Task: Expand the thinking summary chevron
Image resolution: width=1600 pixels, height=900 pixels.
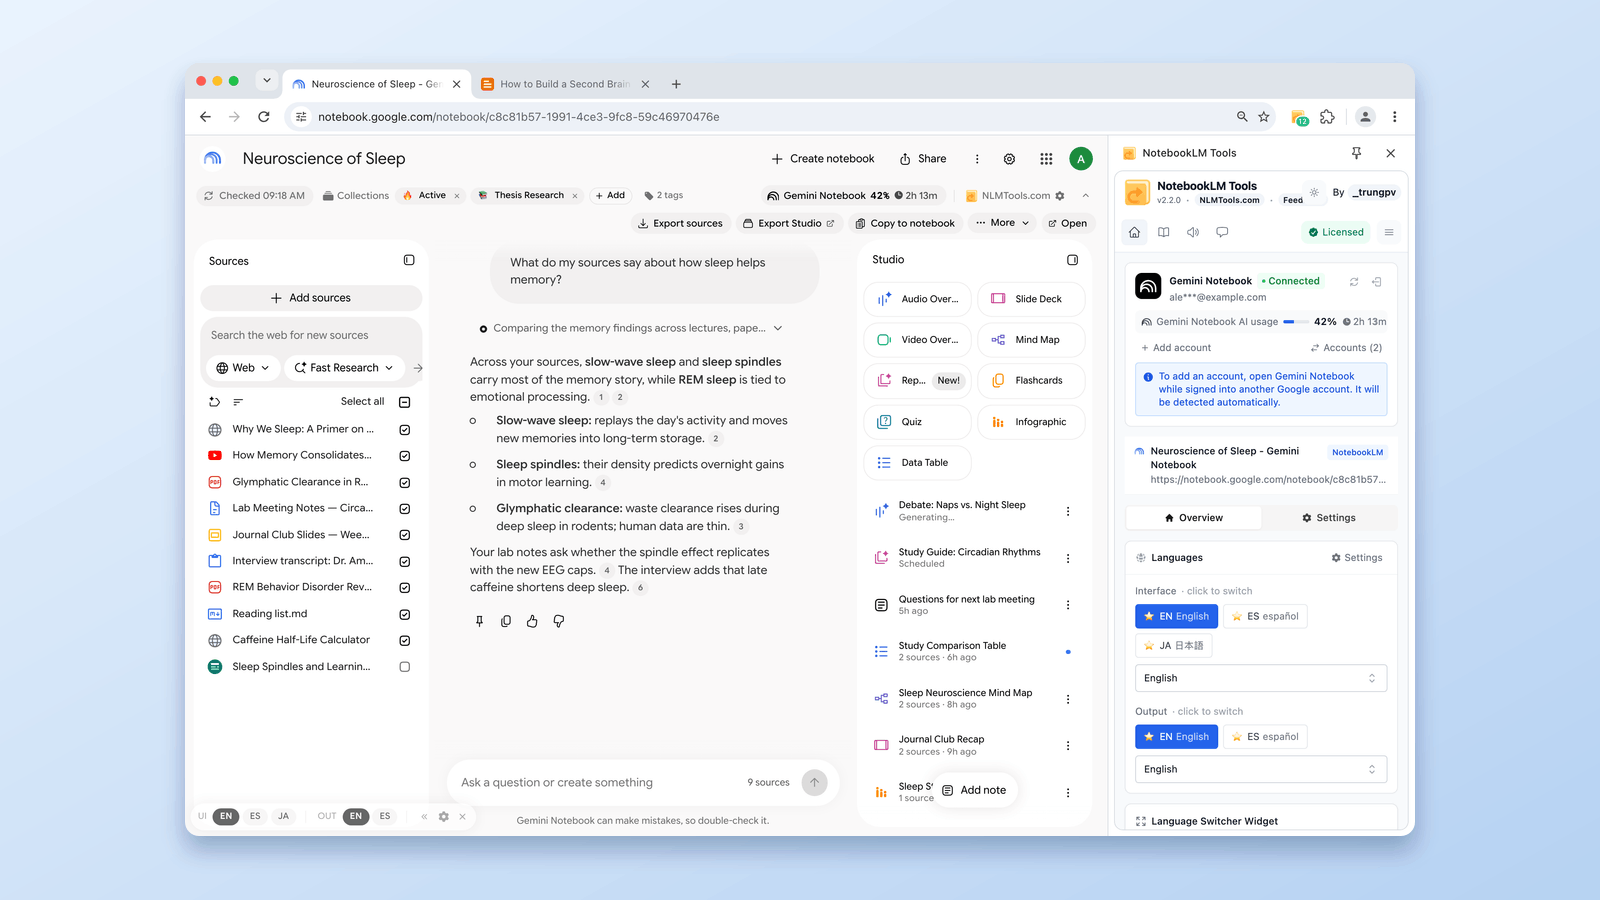Action: [778, 328]
